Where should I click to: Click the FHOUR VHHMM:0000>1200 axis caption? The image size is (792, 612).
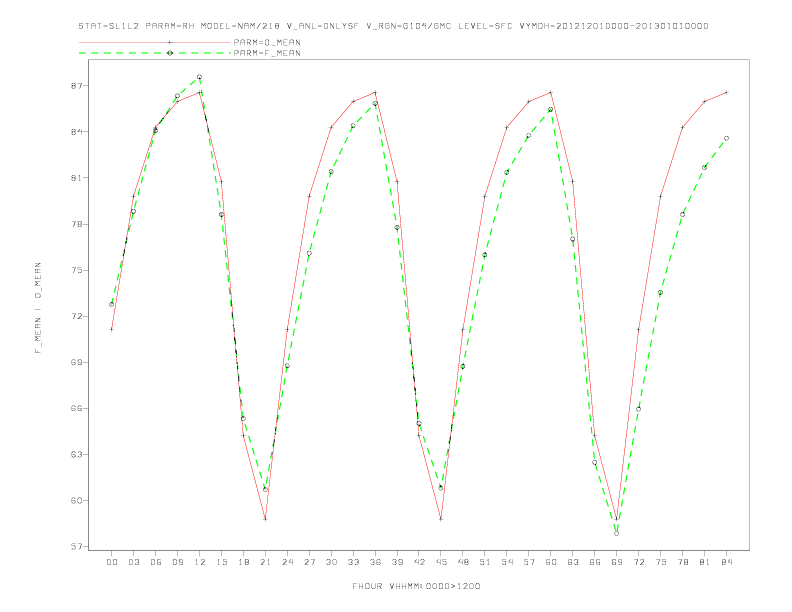416,586
